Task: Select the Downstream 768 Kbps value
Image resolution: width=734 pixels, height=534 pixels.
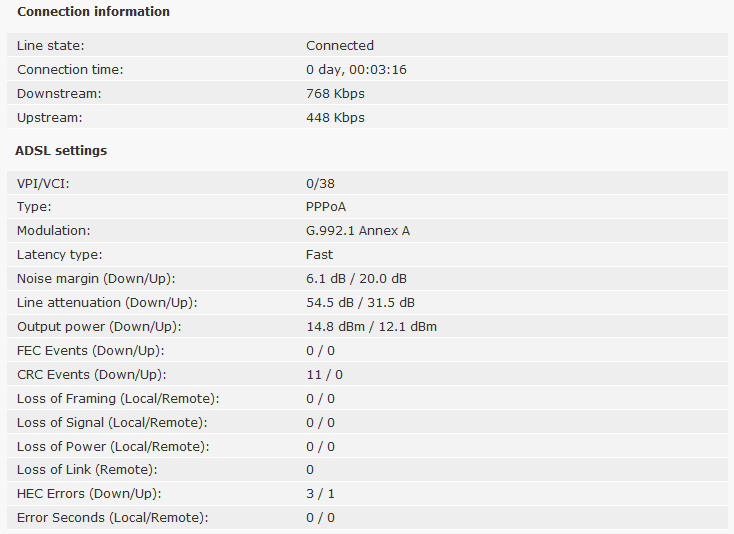Action: 335,94
